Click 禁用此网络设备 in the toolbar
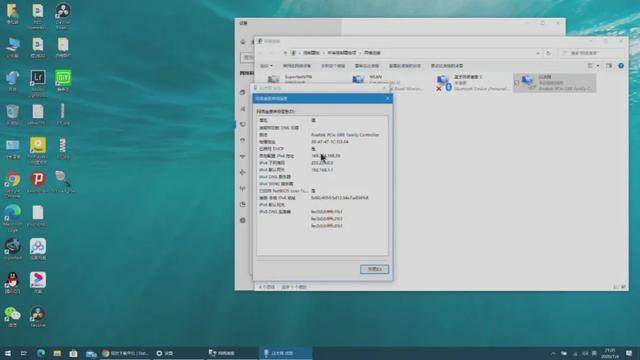The image size is (640, 360). pos(297,66)
